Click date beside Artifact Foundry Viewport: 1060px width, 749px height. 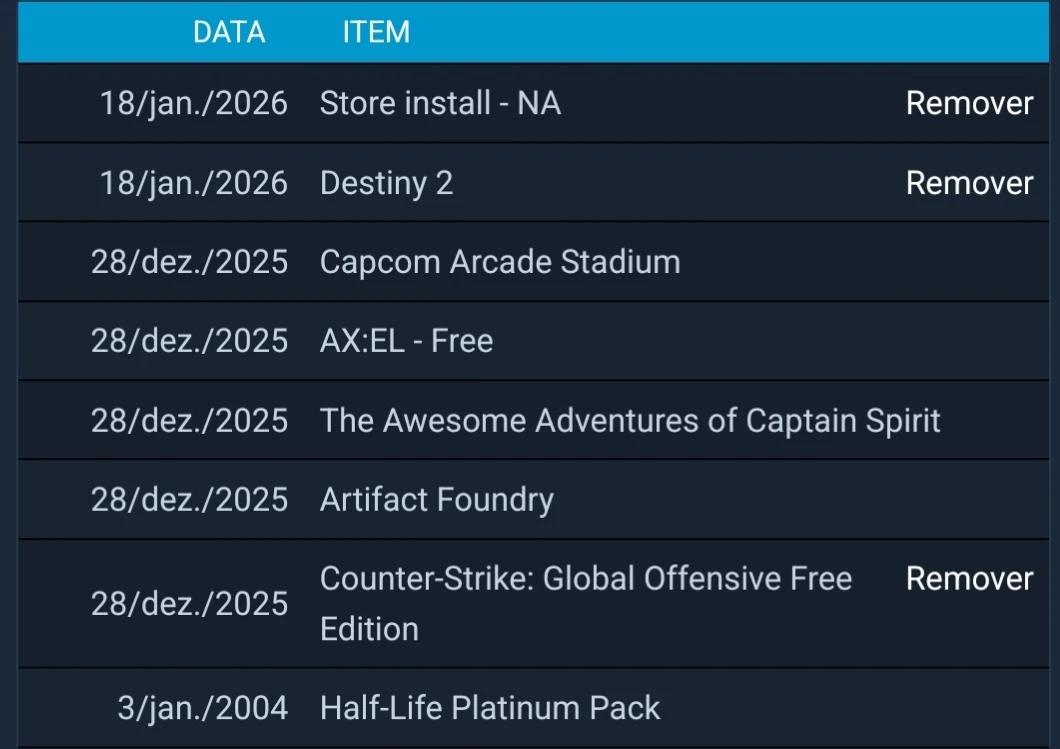coord(189,499)
